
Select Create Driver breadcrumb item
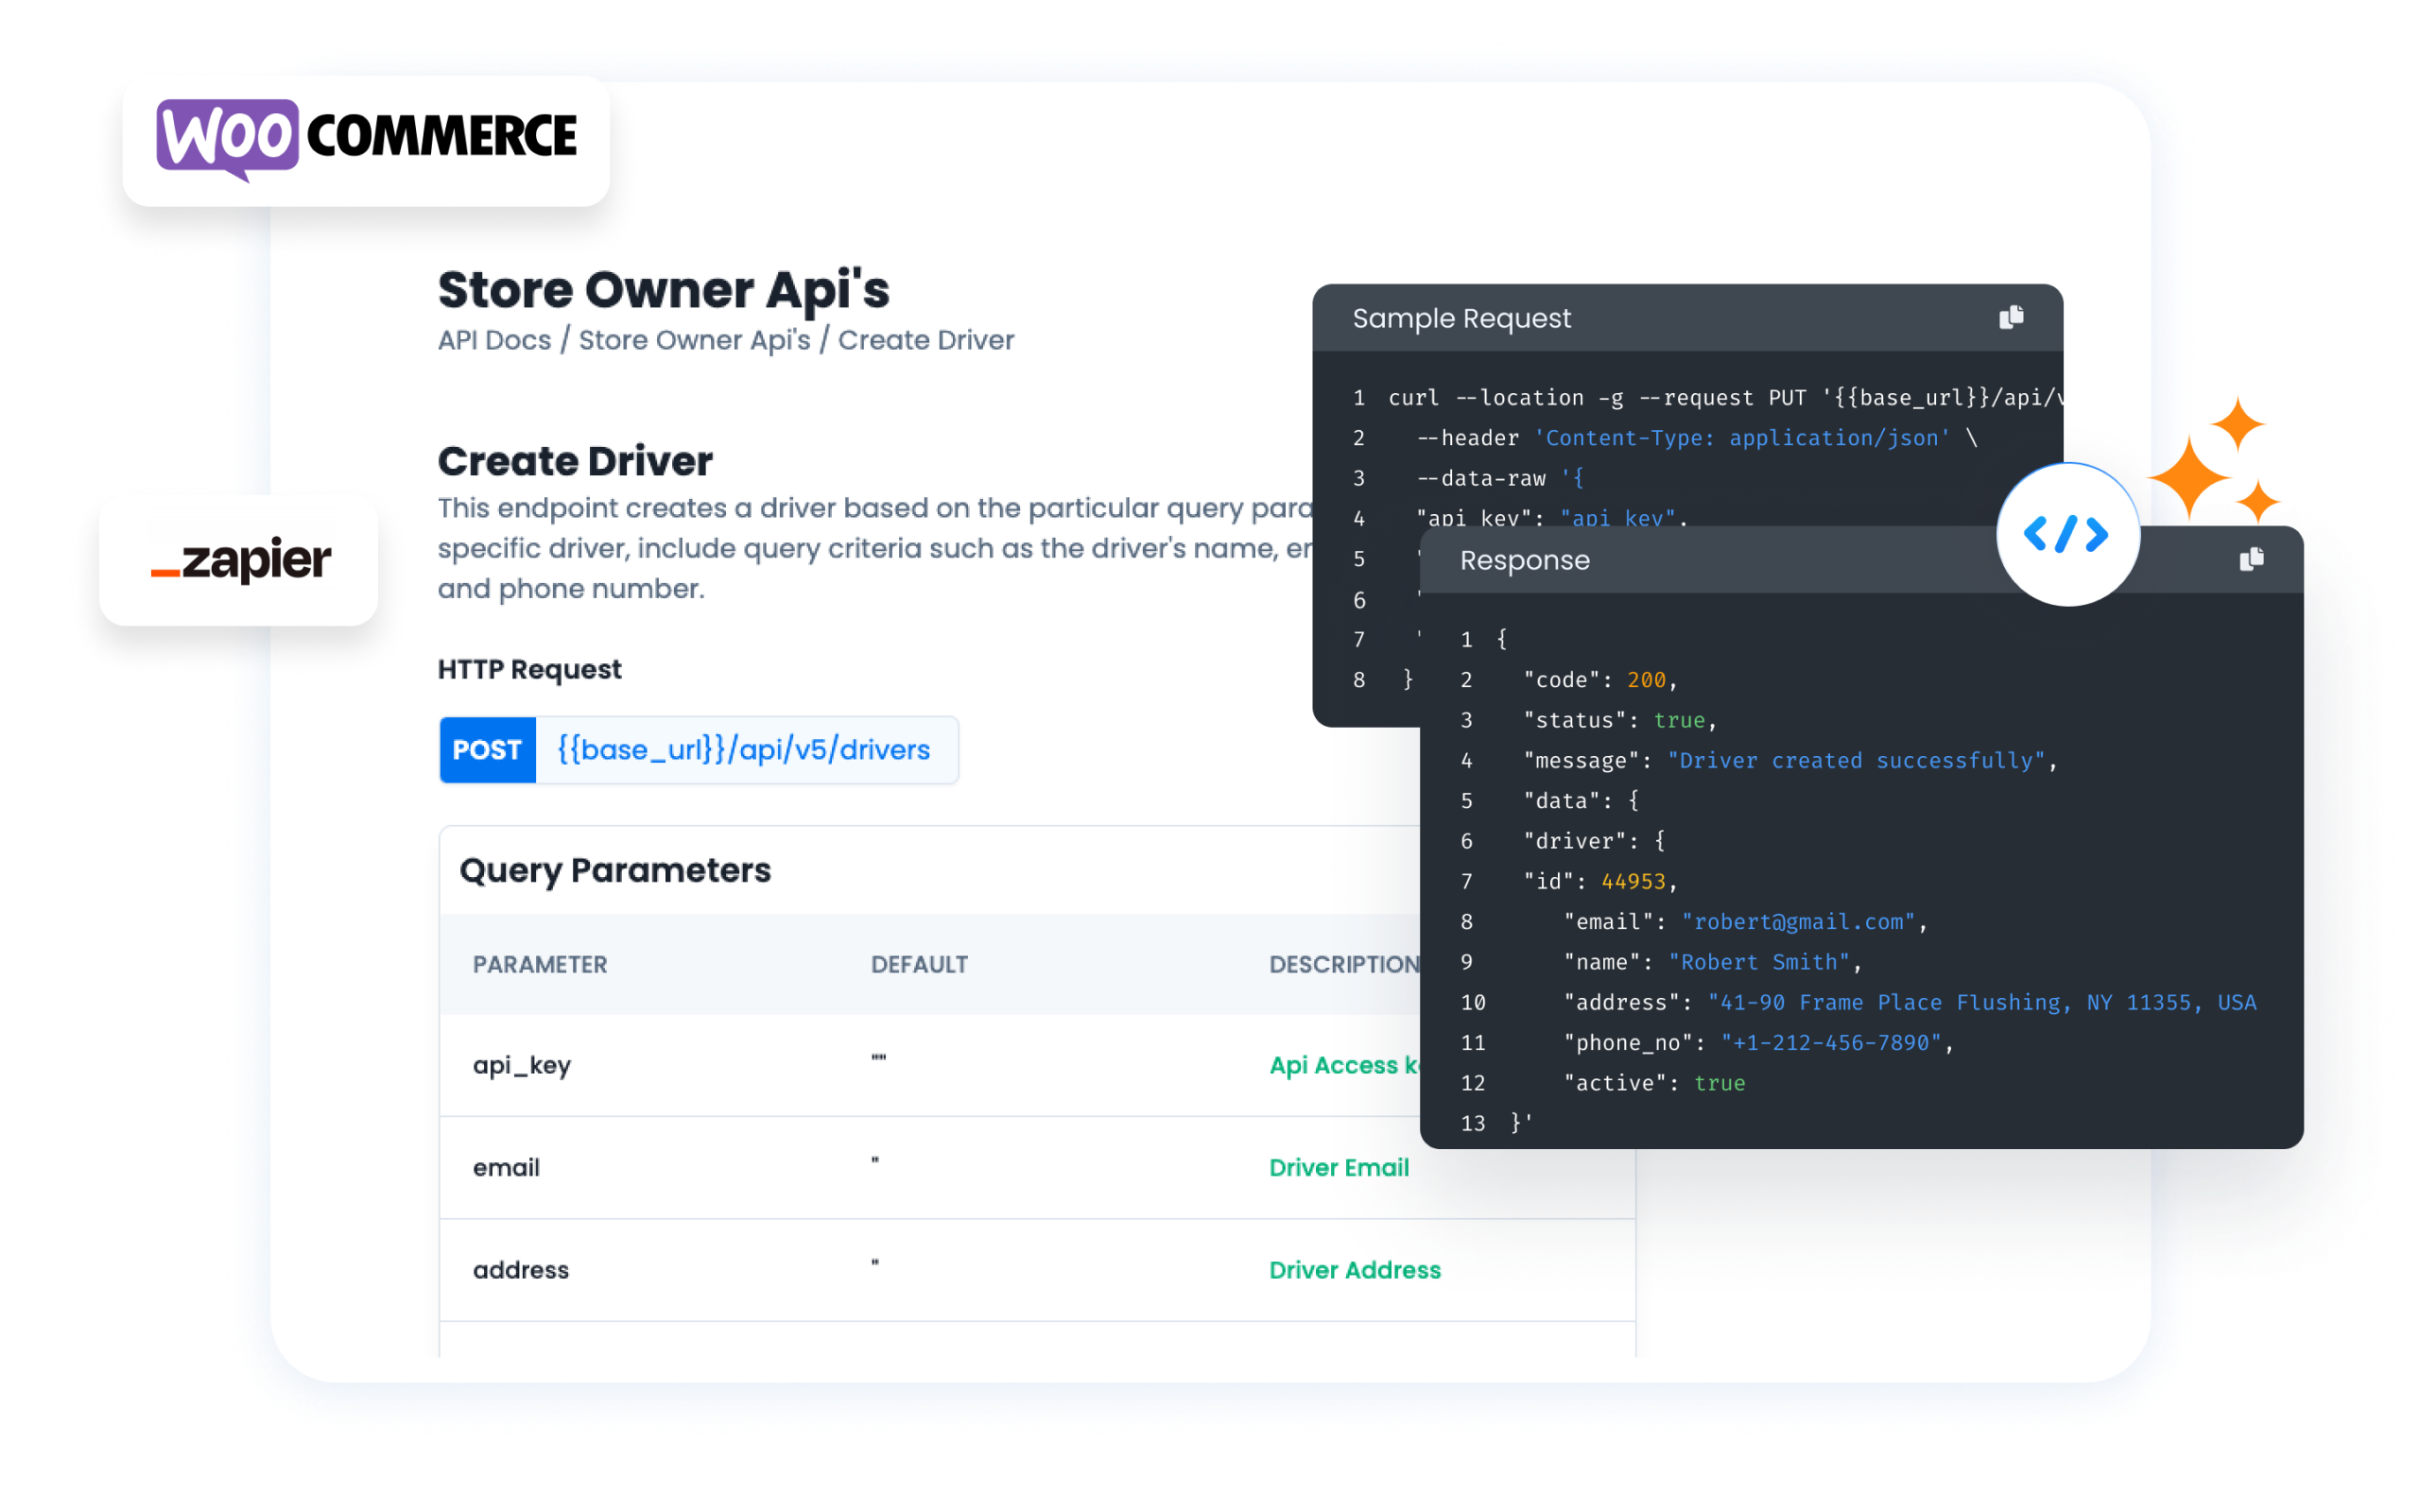925,340
